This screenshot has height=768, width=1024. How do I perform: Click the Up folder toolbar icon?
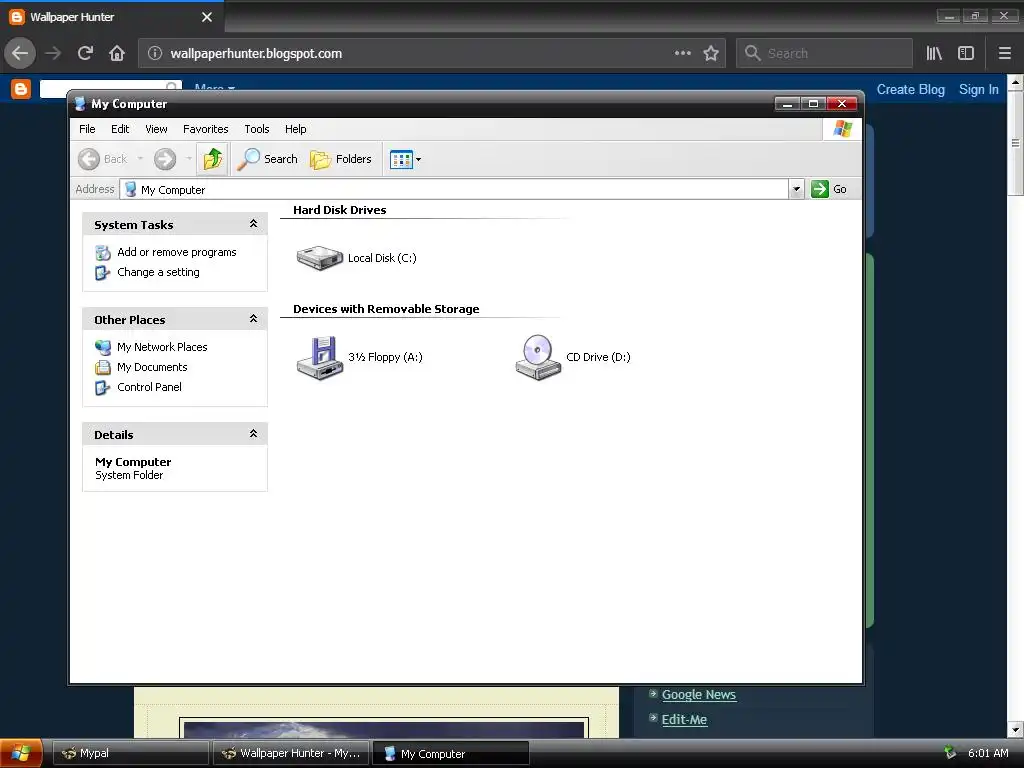click(212, 159)
